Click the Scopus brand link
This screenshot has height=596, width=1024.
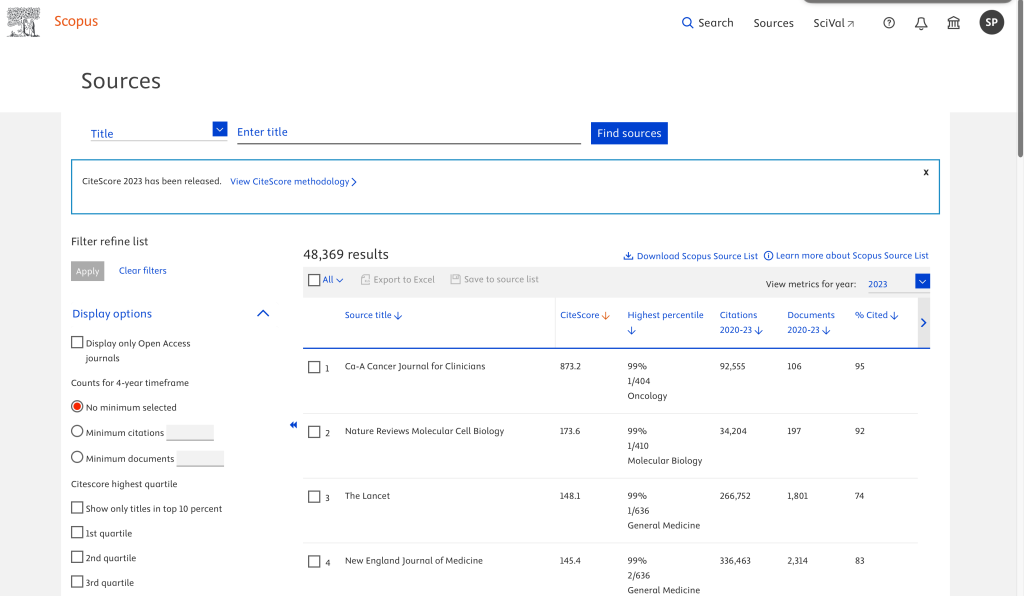(x=76, y=21)
